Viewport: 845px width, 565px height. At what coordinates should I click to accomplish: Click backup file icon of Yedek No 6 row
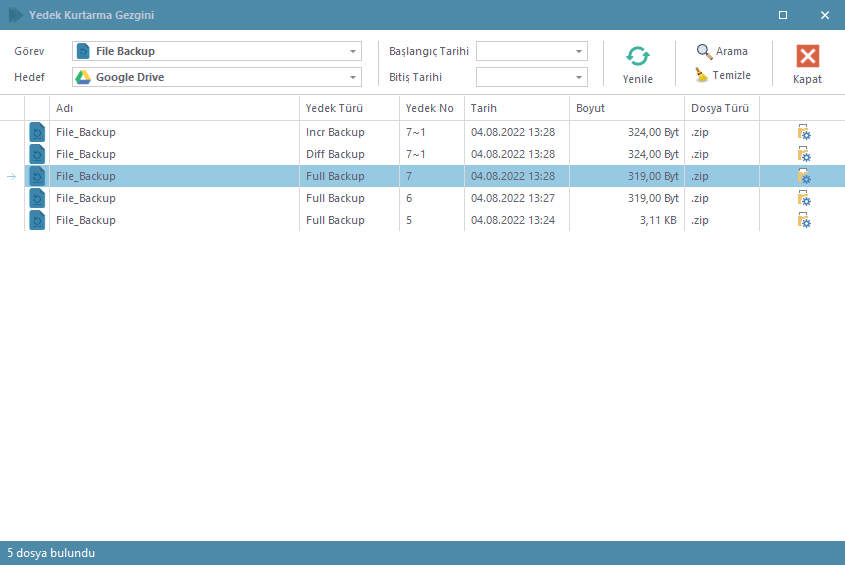[37, 198]
